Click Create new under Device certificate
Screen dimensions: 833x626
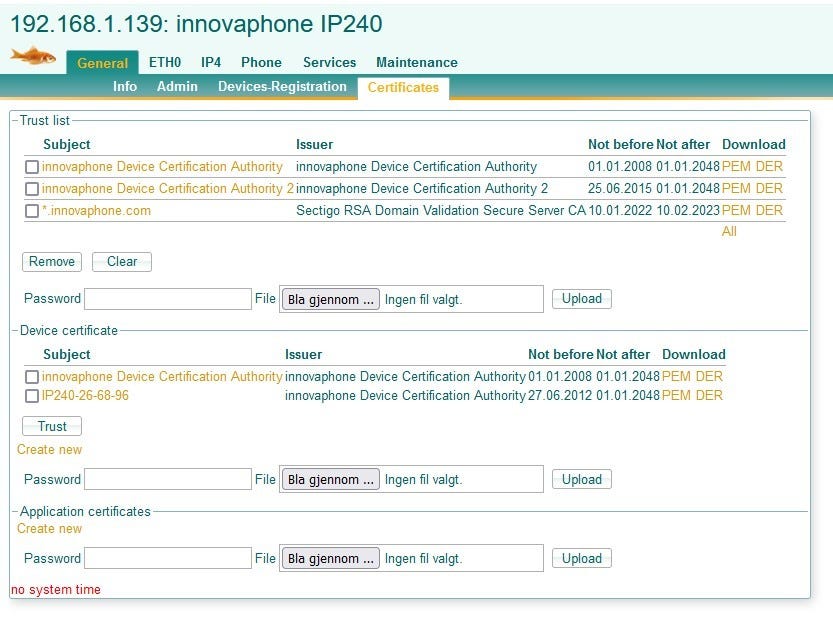49,450
